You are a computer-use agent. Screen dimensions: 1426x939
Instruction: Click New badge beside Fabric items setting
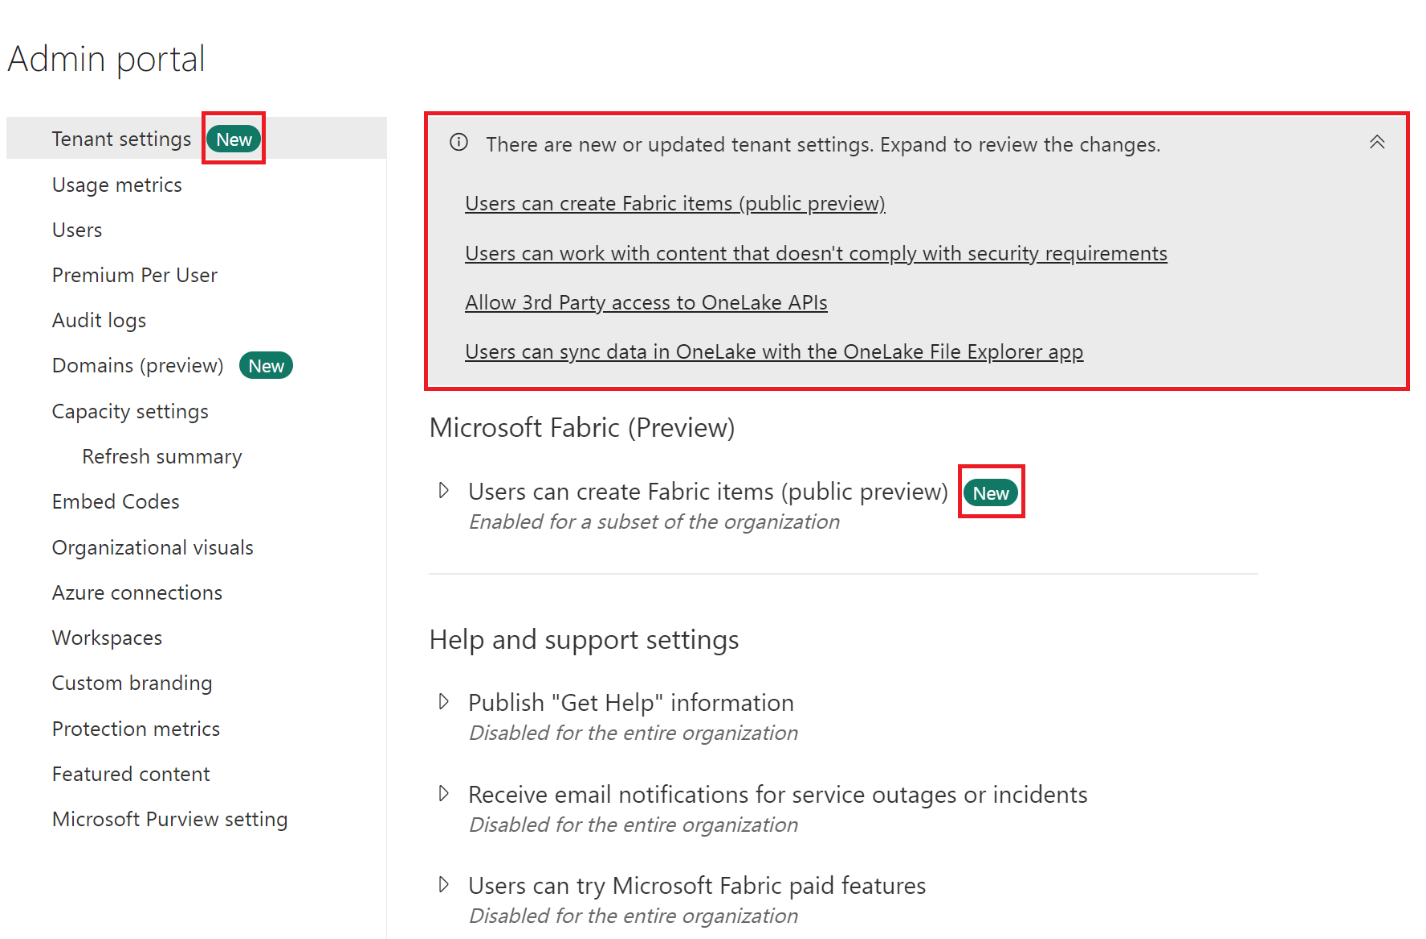pyautogui.click(x=991, y=492)
